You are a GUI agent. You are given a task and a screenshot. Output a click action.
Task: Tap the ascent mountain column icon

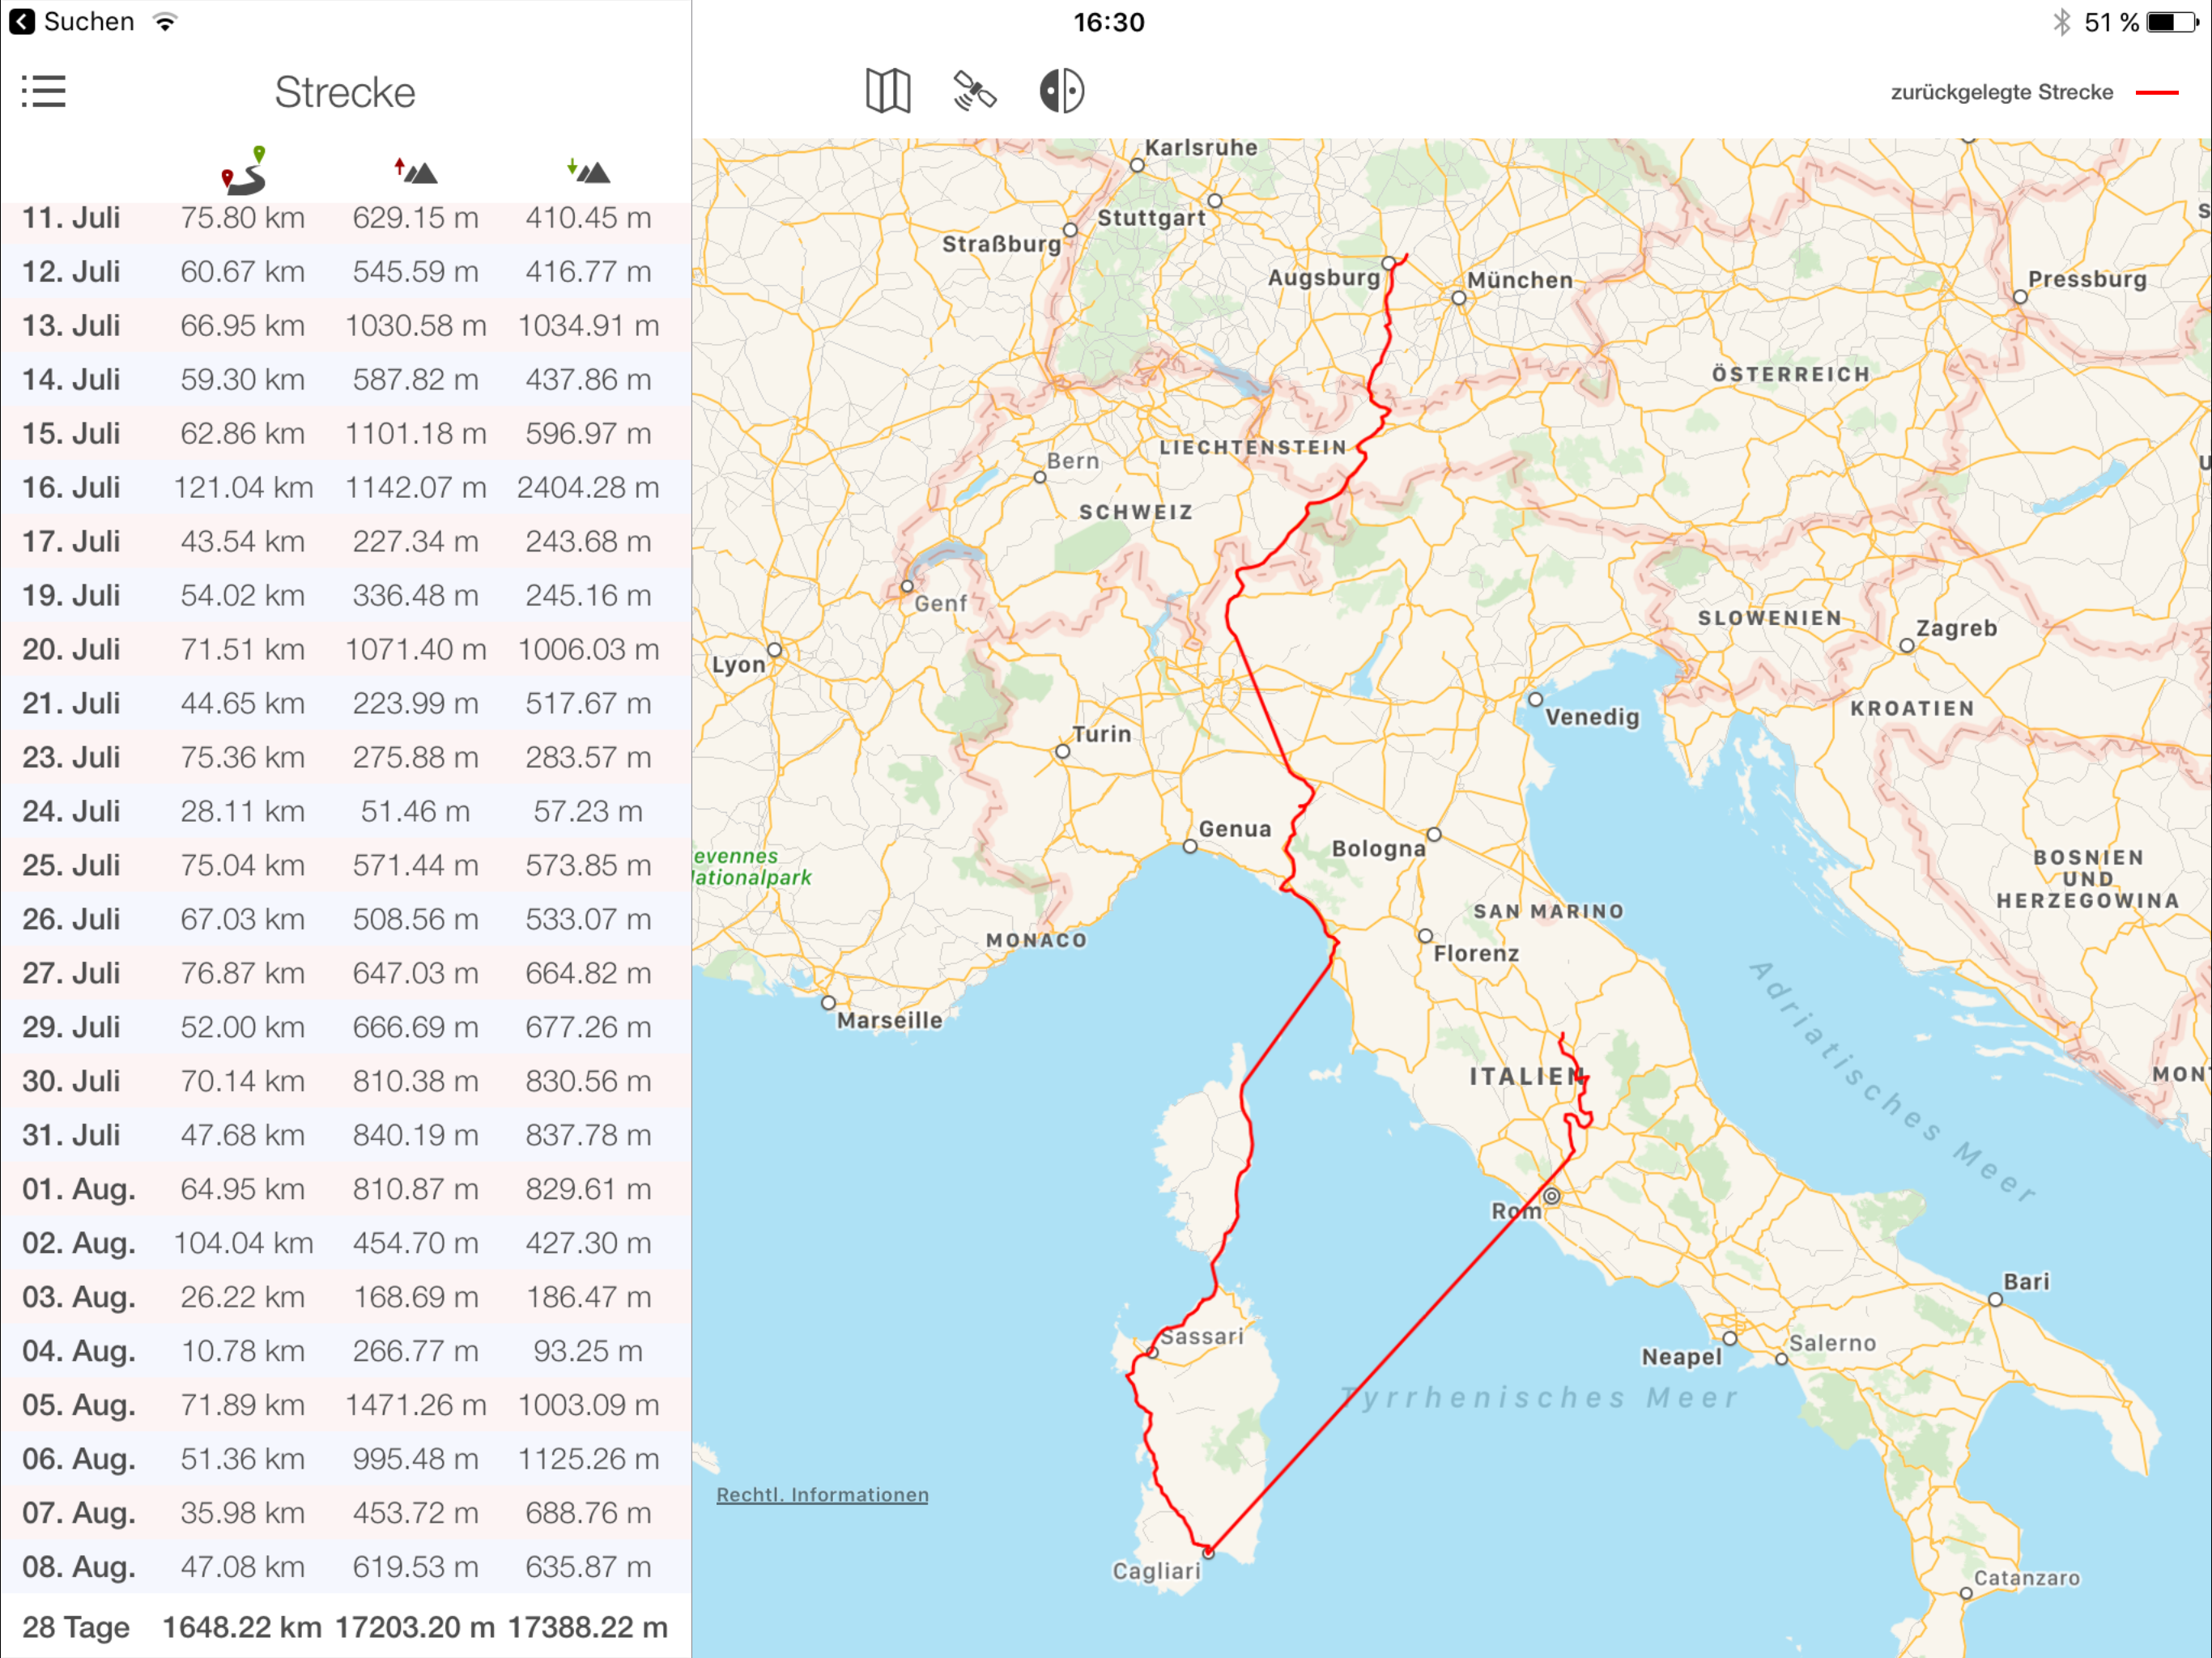pos(415,170)
